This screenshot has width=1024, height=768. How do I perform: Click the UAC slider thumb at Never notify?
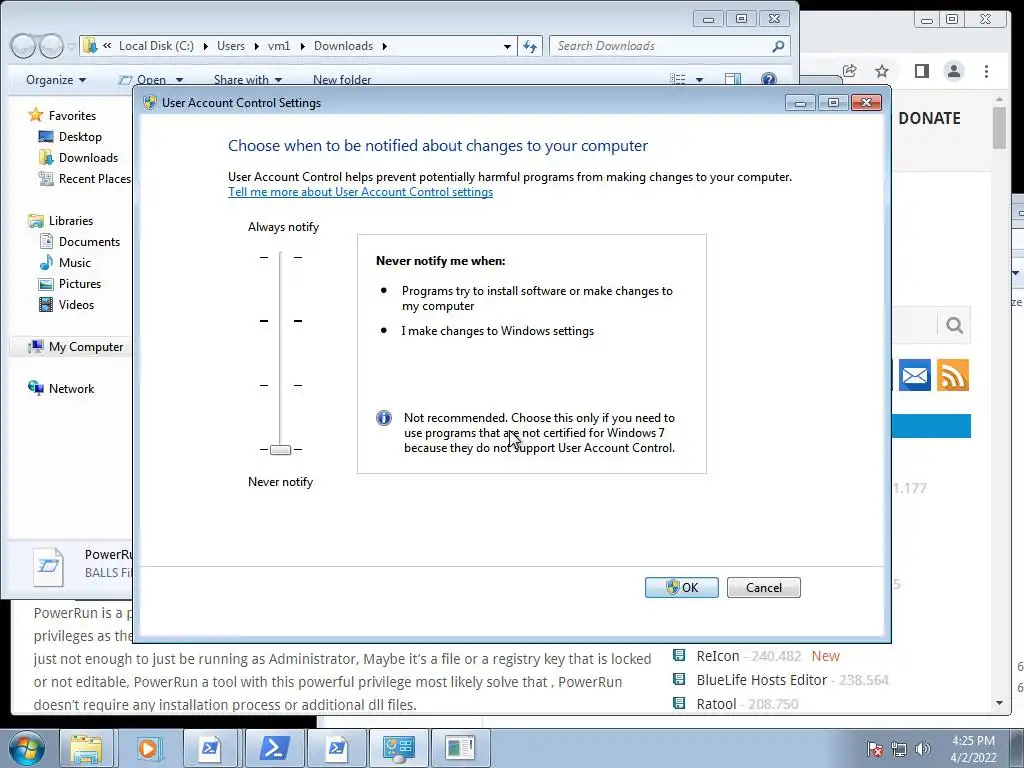tap(281, 449)
